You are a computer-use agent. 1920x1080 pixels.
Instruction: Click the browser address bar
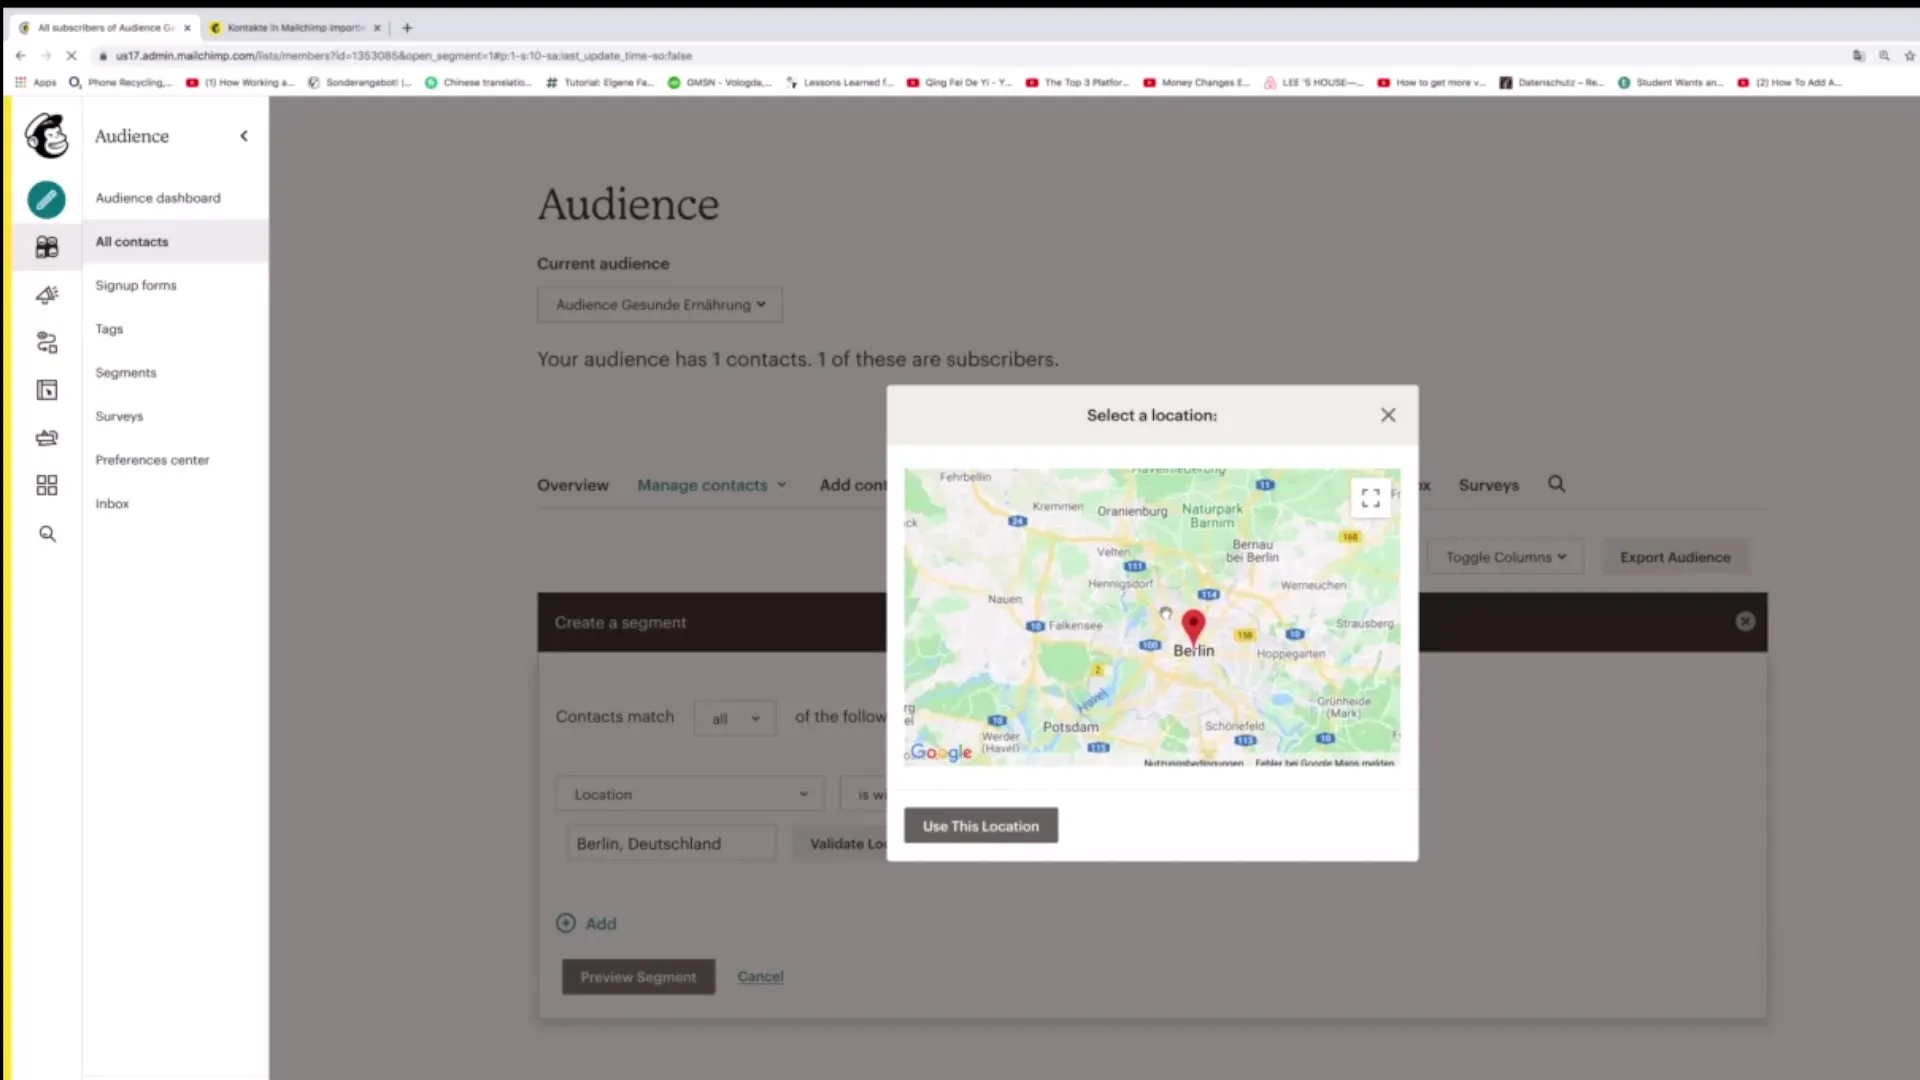(960, 56)
